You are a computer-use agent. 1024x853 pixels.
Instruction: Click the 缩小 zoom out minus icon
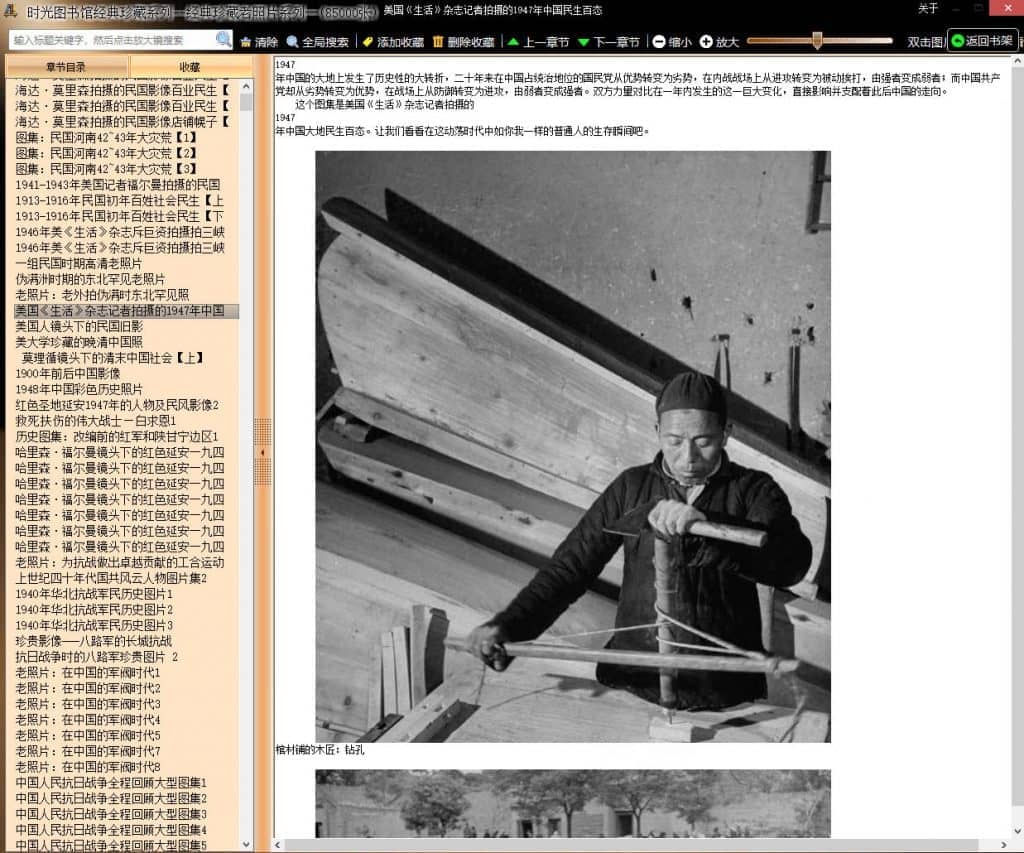click(659, 42)
